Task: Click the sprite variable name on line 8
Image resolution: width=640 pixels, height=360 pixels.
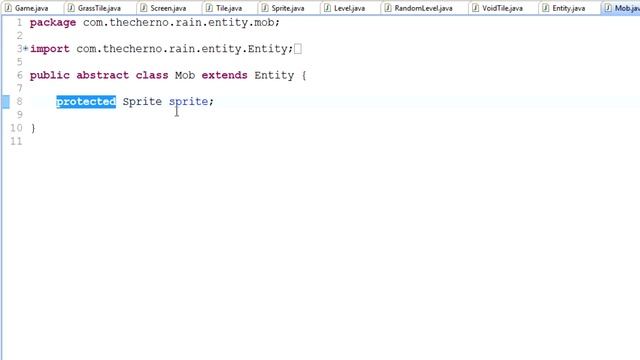Action: coord(188,102)
